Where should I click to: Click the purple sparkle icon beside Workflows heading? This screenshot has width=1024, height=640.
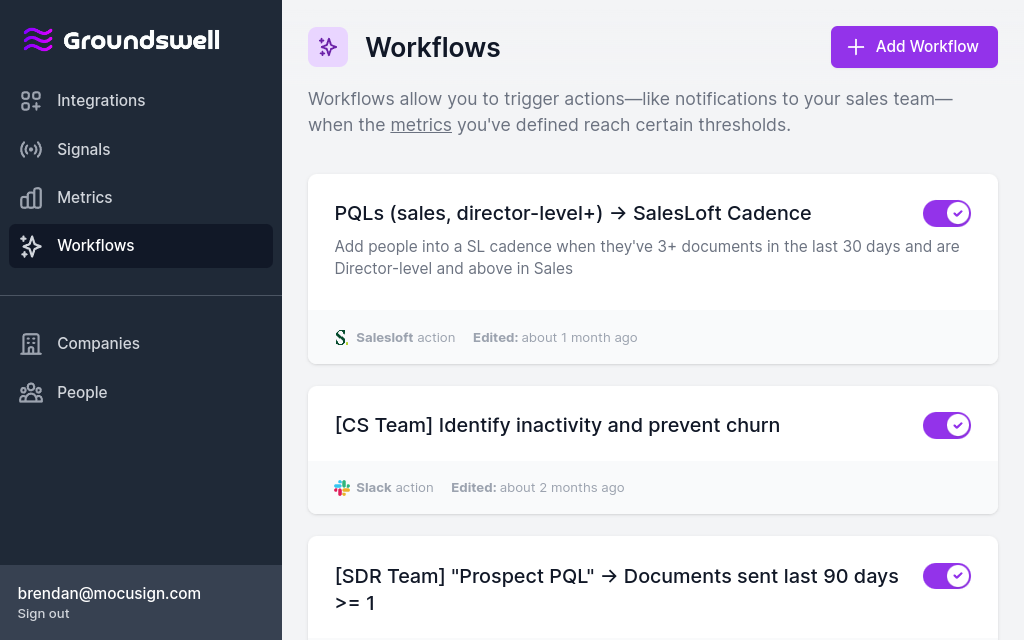tap(328, 47)
